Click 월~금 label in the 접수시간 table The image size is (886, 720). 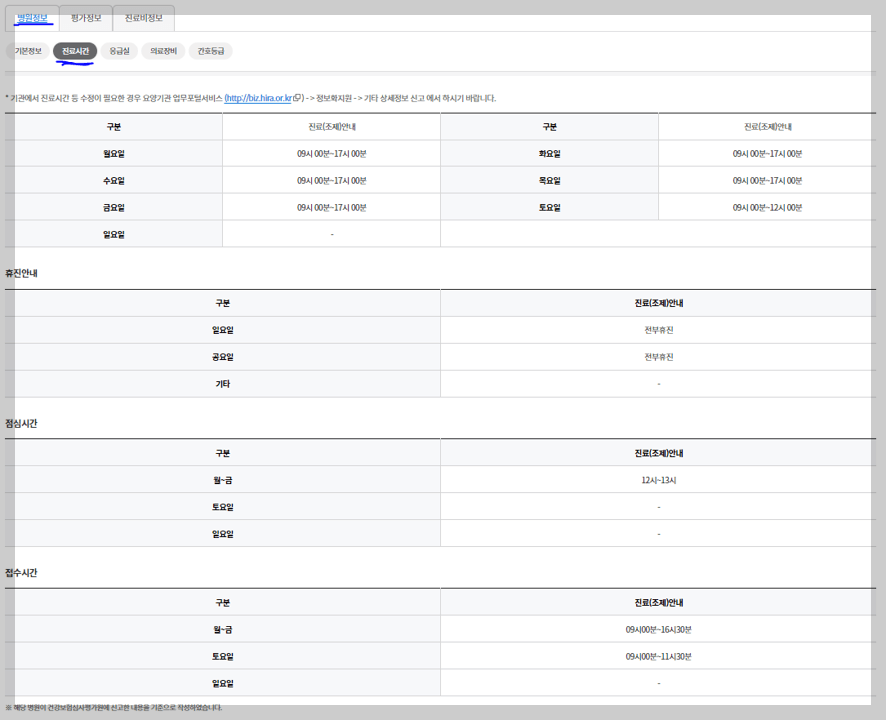[x=223, y=630]
